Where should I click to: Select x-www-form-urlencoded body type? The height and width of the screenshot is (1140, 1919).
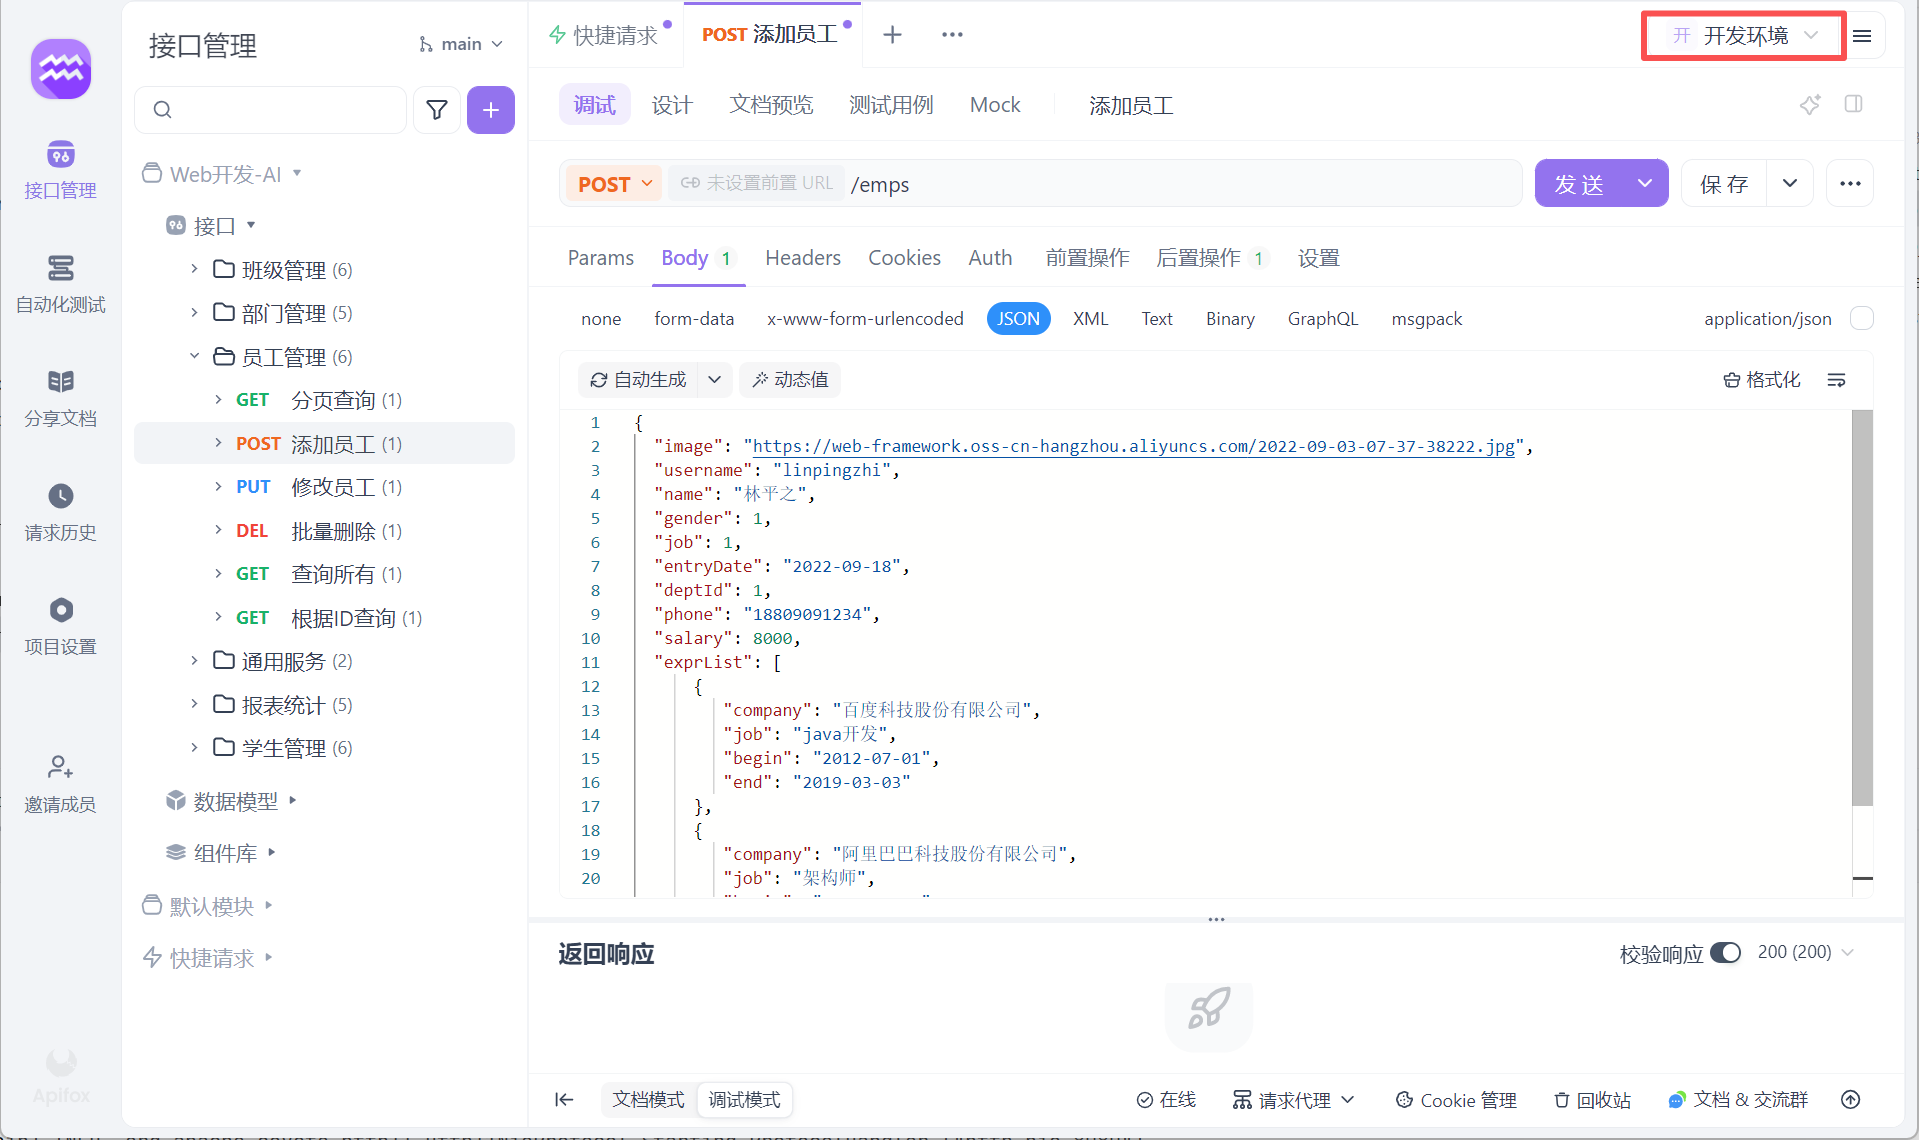tap(865, 319)
